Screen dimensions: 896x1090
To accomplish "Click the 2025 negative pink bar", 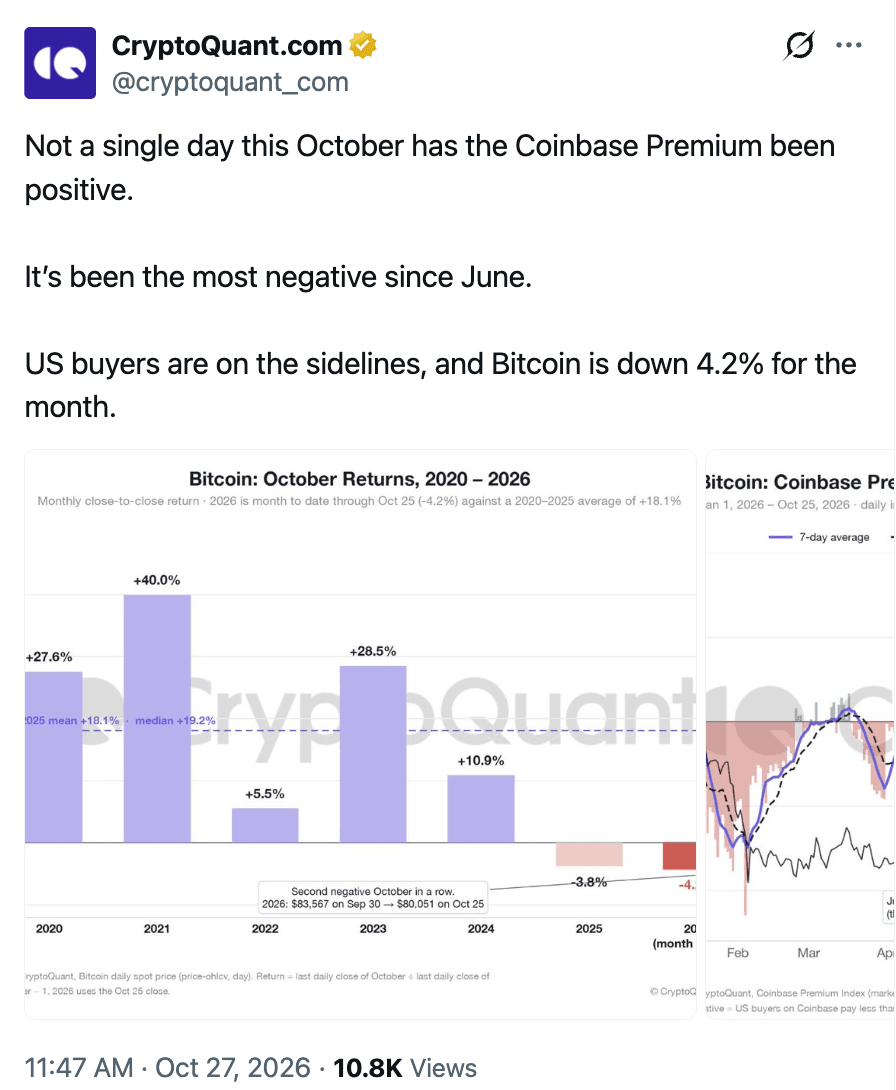I will pos(589,854).
